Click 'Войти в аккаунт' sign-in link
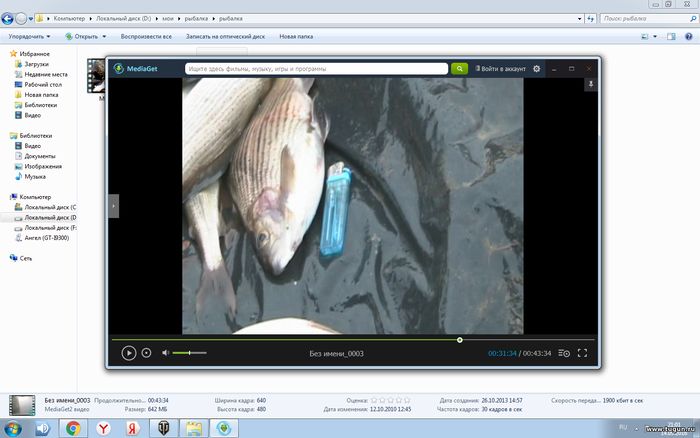 pyautogui.click(x=500, y=69)
